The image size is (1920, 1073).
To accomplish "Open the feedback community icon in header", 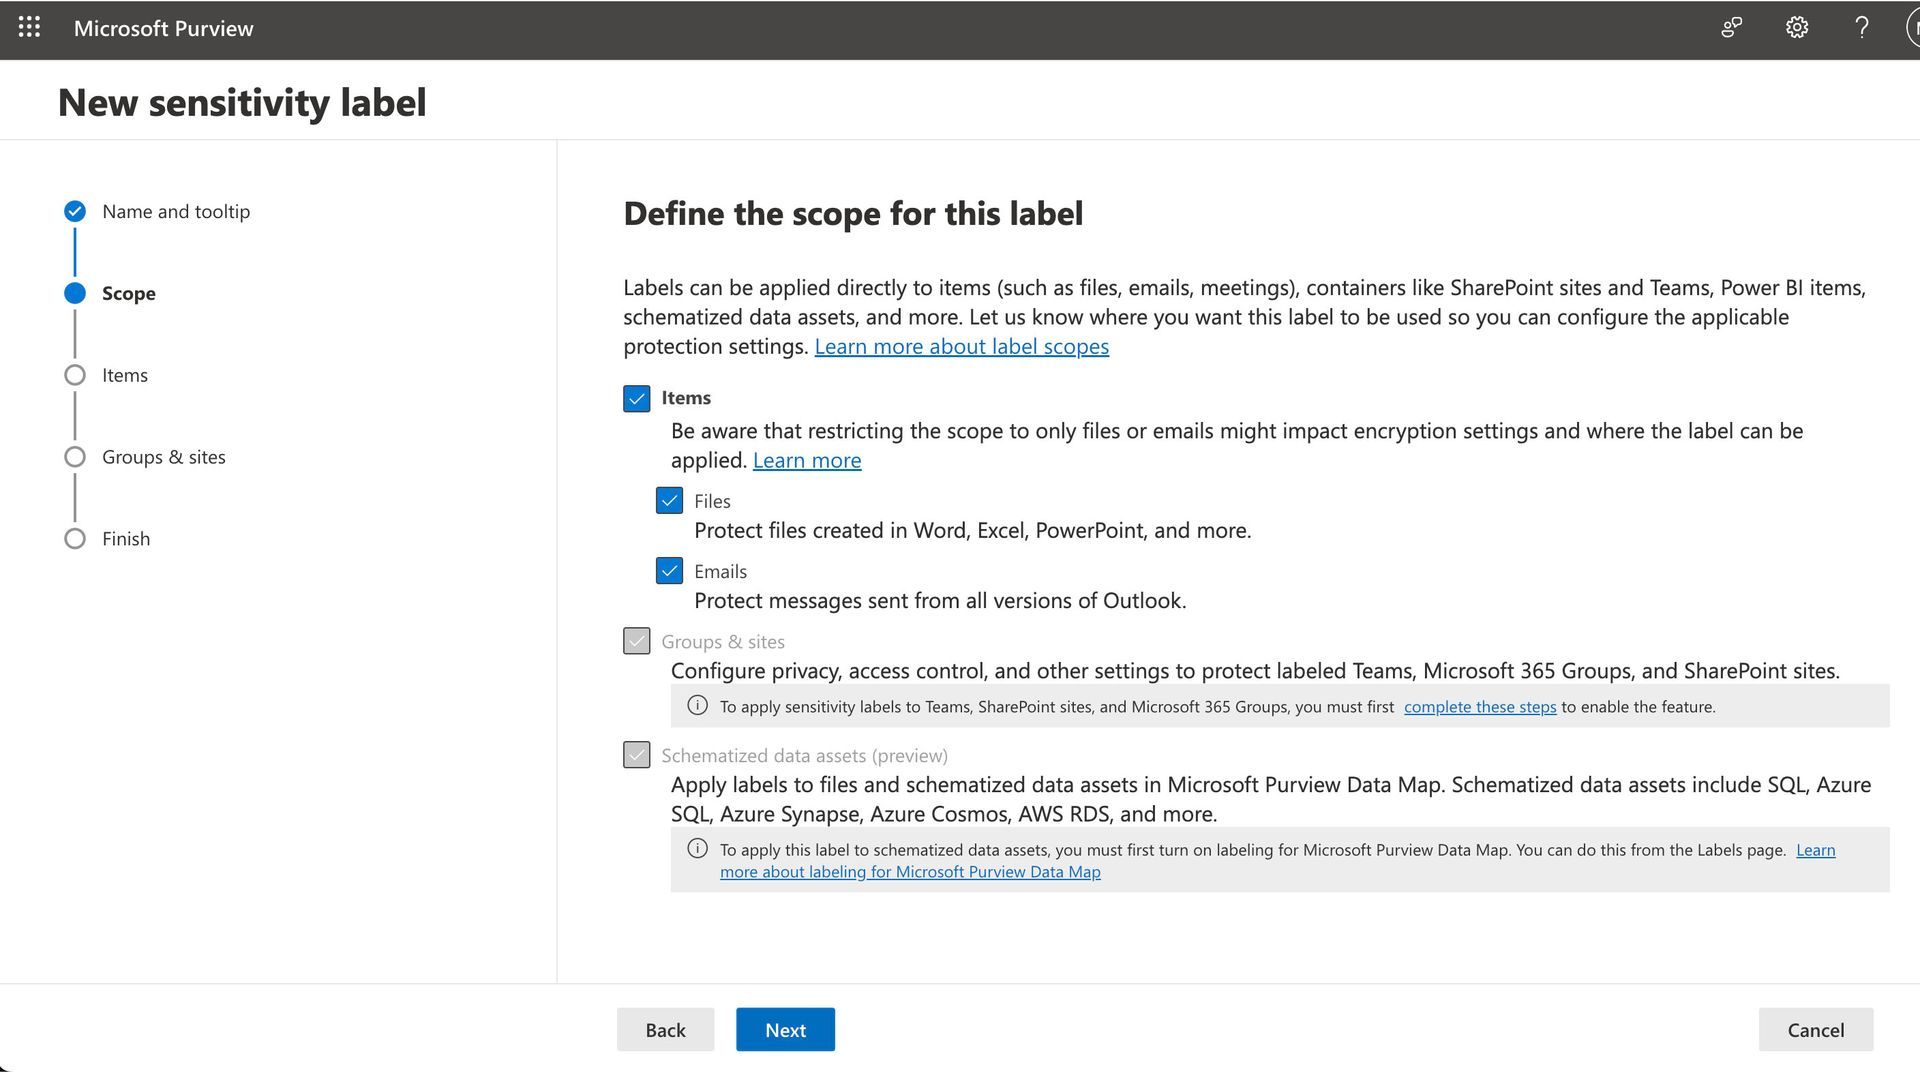I will (x=1732, y=28).
